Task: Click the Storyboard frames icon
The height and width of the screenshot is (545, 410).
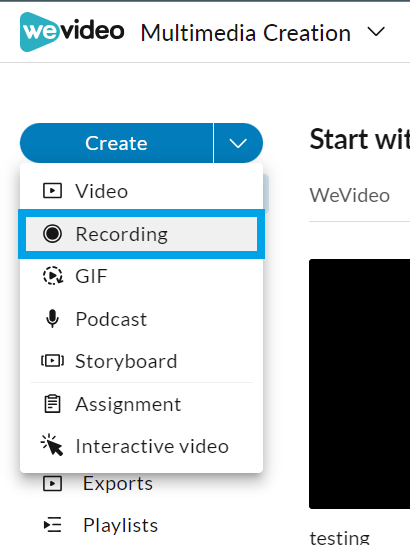Action: pyautogui.click(x=52, y=361)
